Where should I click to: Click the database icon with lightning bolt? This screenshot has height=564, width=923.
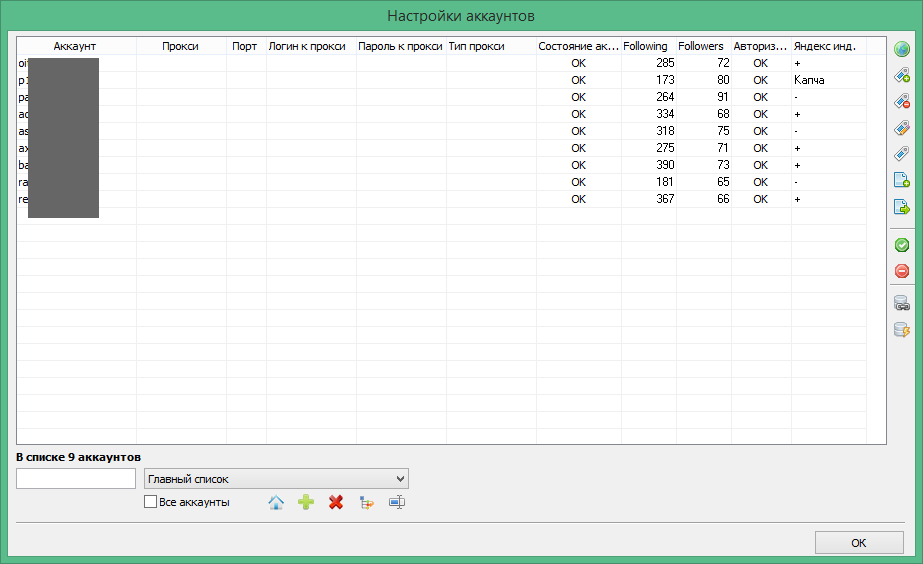point(901,330)
